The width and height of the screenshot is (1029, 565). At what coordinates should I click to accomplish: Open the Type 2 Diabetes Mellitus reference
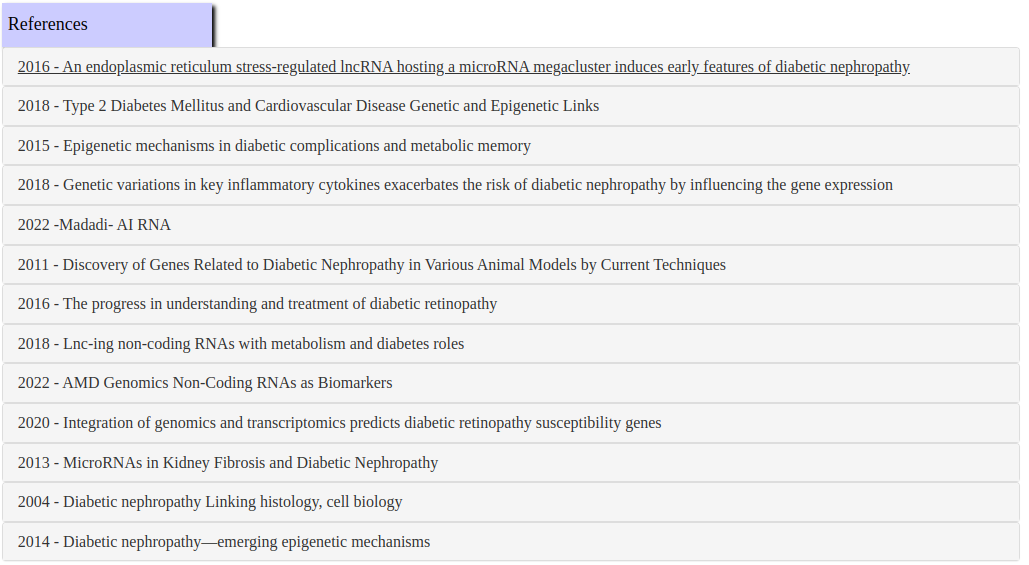click(308, 106)
